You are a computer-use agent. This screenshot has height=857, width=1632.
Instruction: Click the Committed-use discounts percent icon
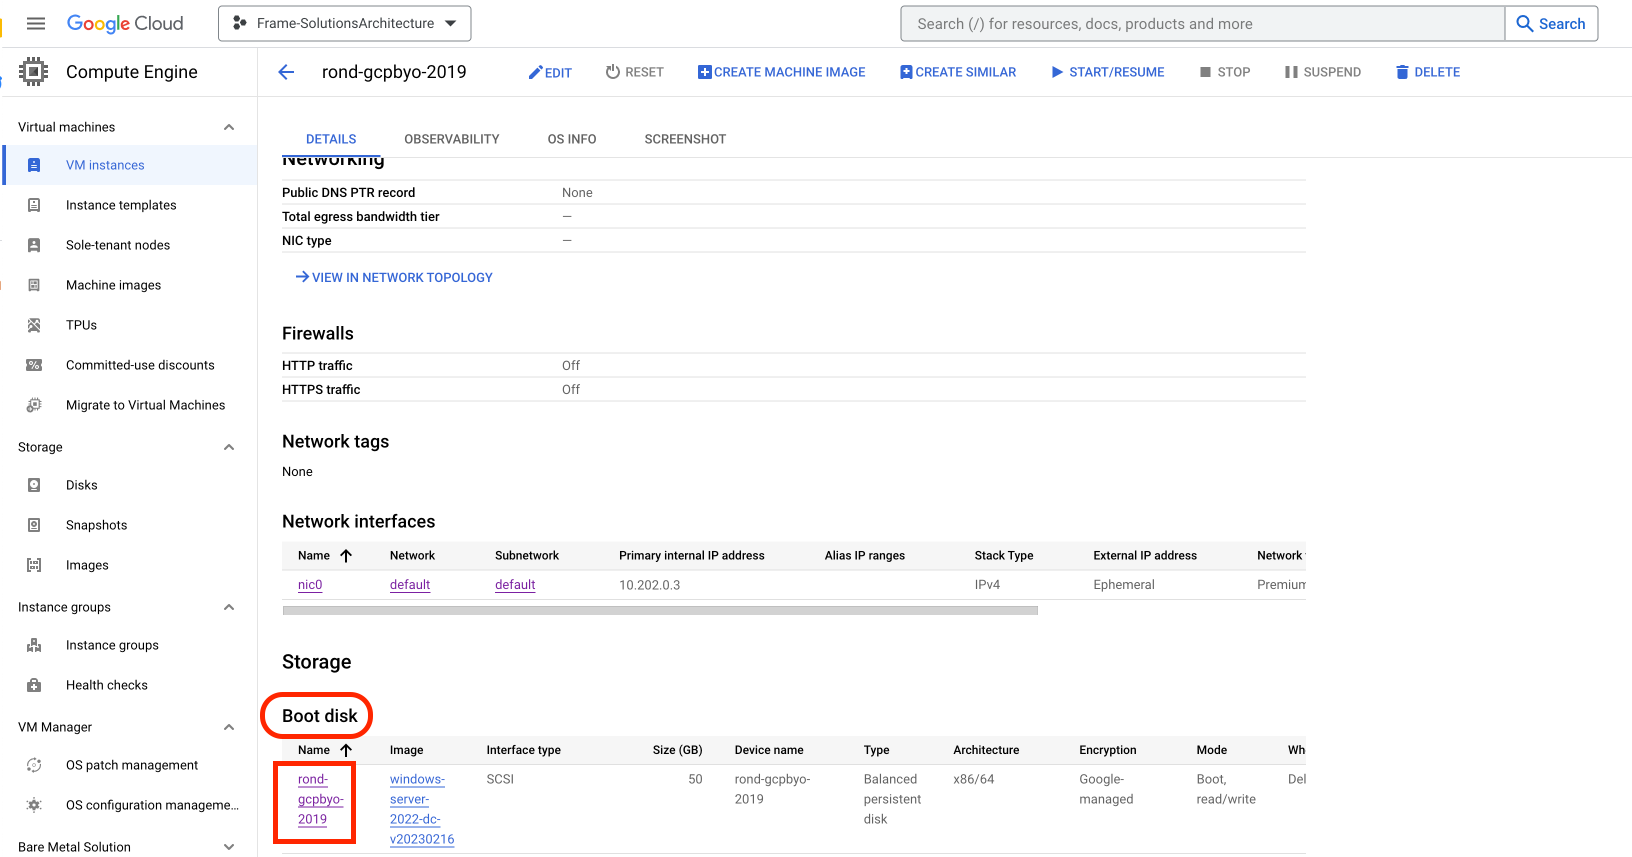(34, 365)
